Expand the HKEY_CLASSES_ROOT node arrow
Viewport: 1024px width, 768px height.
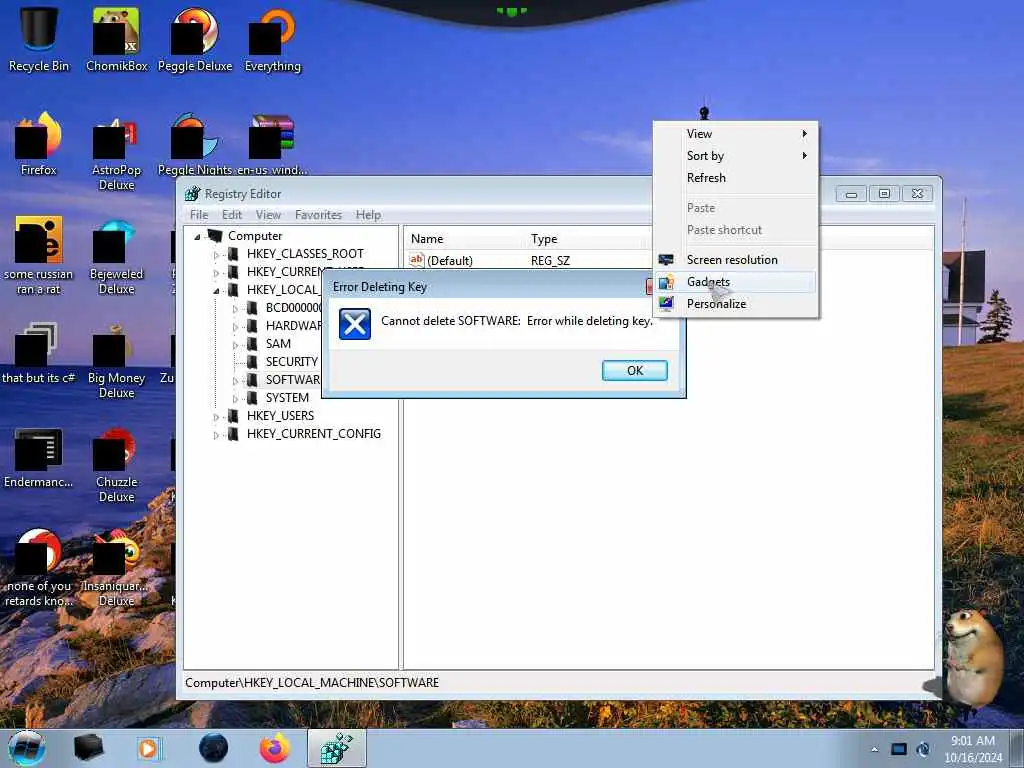pyautogui.click(x=216, y=255)
